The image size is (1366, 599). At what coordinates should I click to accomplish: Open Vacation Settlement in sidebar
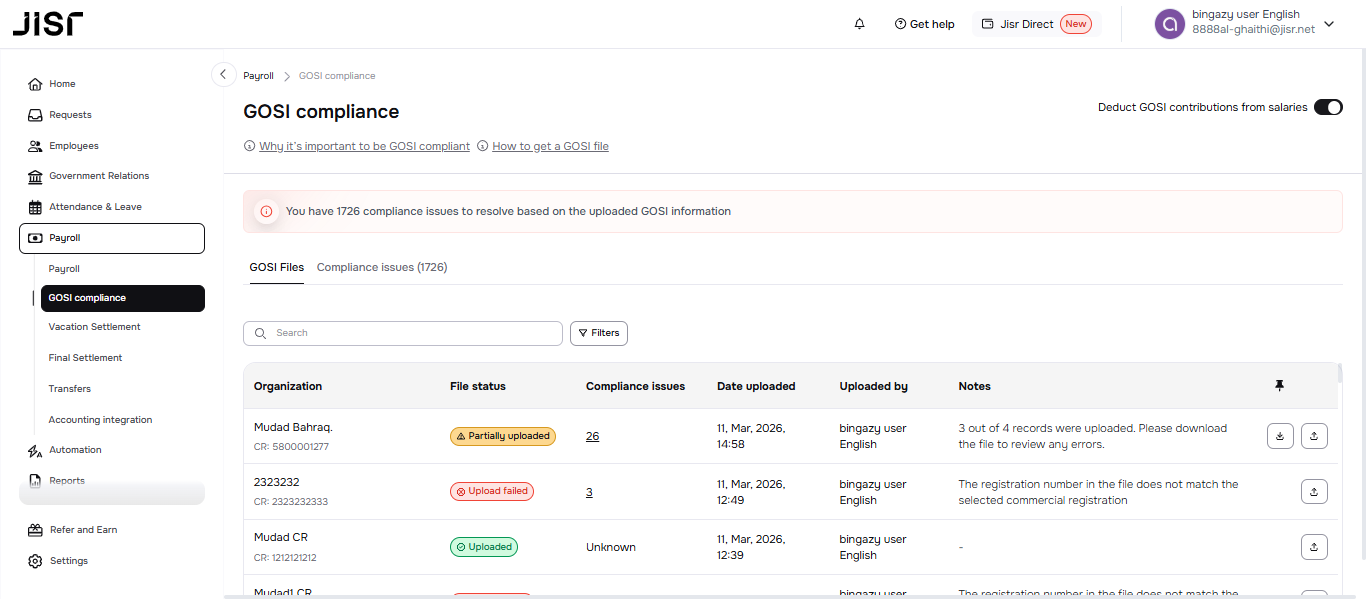coord(94,327)
